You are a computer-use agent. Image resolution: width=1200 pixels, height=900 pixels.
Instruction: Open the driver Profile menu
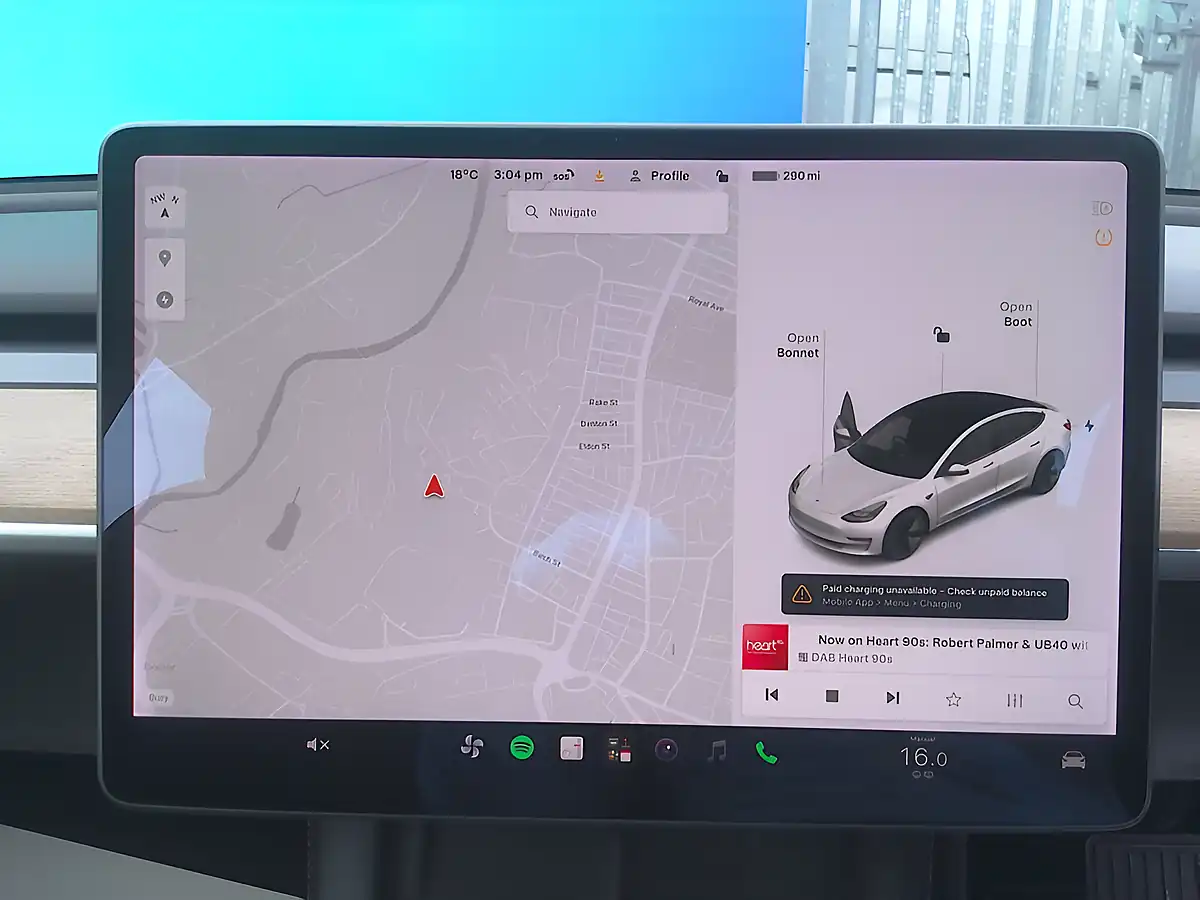659,176
